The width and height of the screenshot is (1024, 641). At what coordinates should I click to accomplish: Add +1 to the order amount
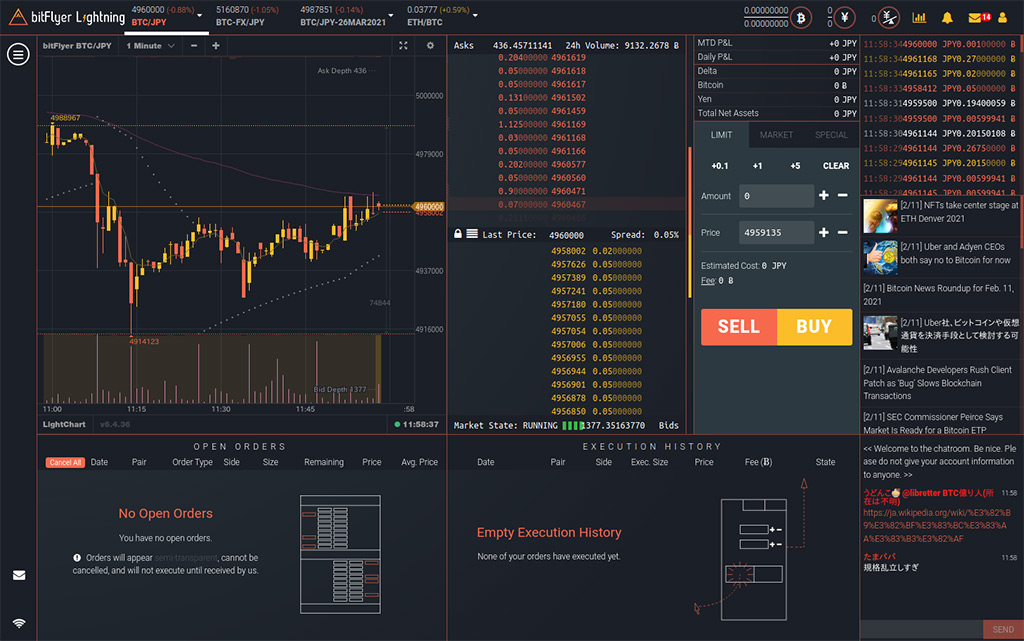758,166
